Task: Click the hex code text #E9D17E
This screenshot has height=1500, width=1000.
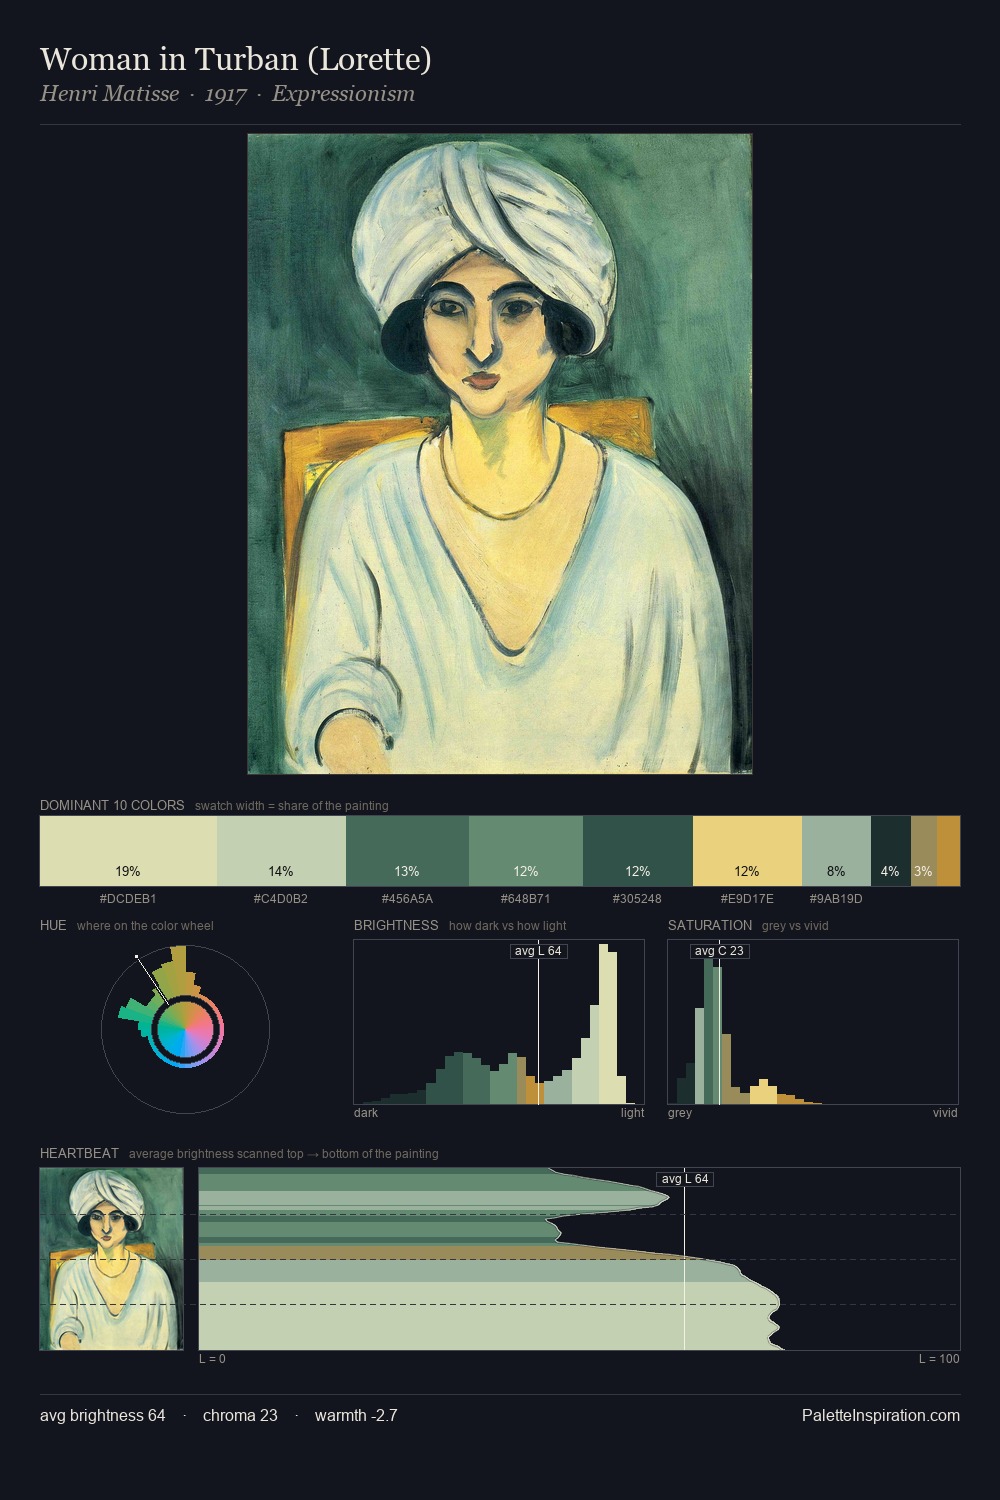Action: pos(747,898)
